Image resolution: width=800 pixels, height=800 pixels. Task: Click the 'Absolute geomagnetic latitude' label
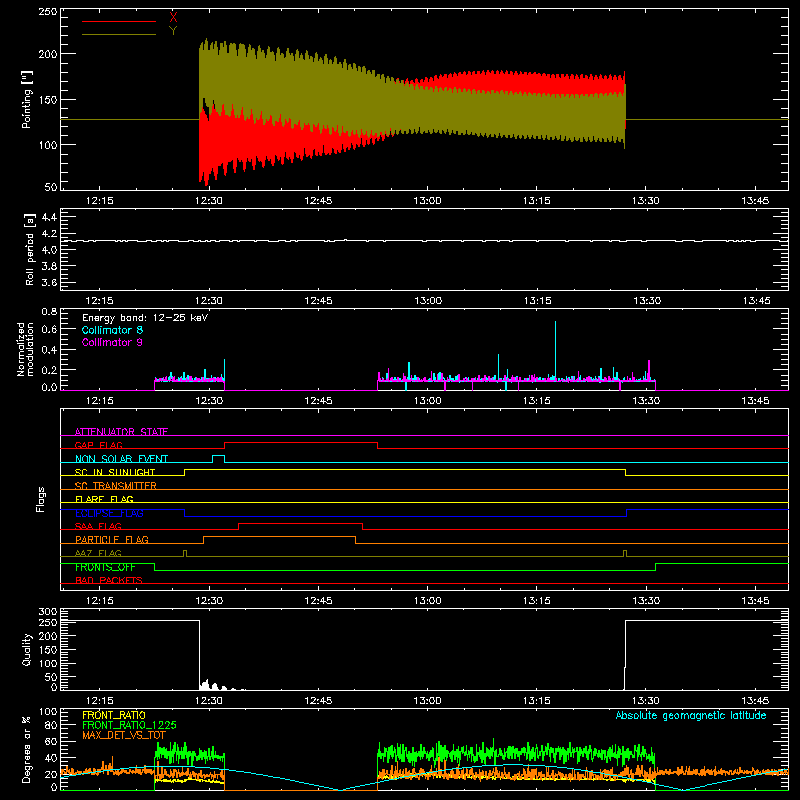(x=691, y=715)
